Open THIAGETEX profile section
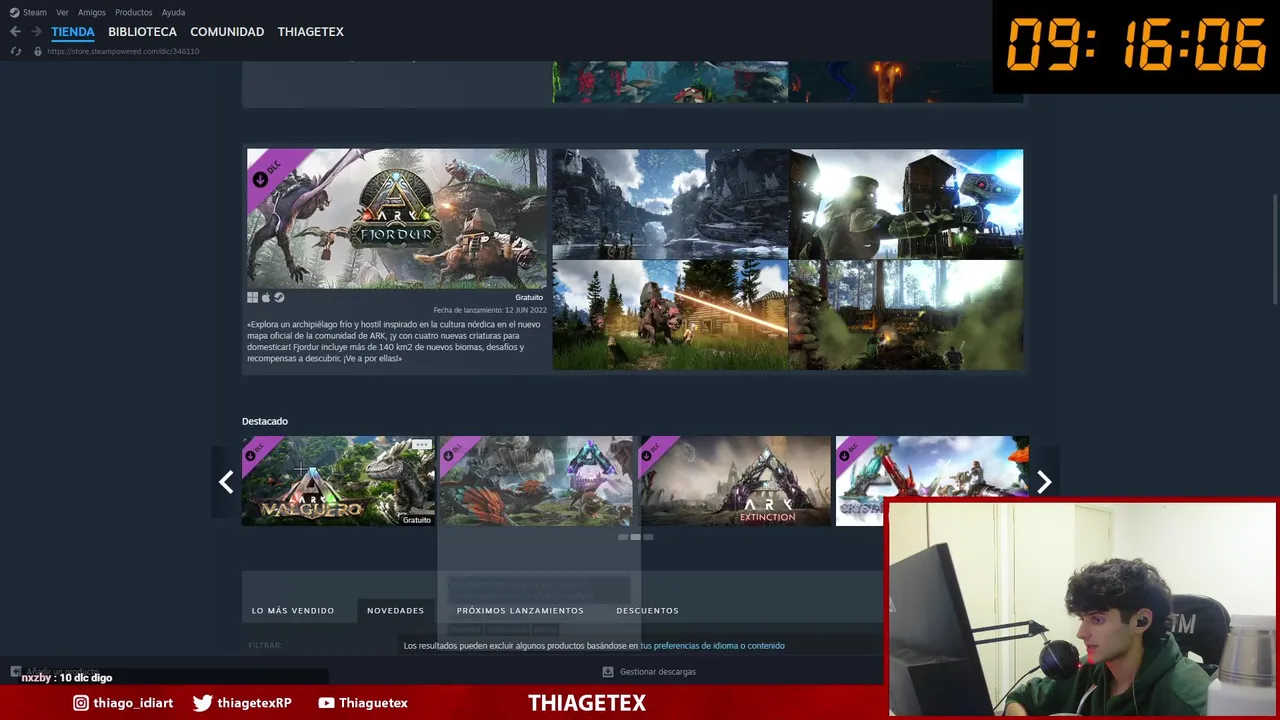The image size is (1280, 720). tap(310, 32)
